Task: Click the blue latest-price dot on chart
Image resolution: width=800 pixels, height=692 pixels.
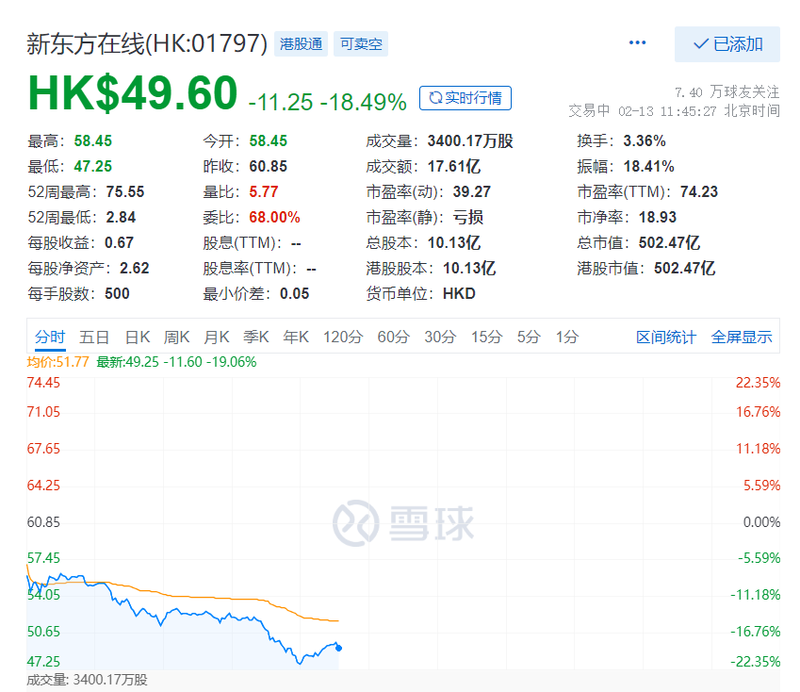Action: click(x=339, y=648)
